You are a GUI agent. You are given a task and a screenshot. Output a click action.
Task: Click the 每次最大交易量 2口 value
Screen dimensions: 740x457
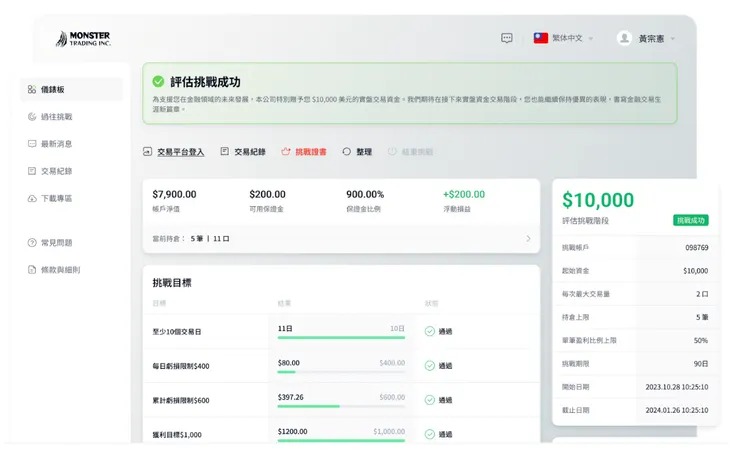(x=702, y=294)
